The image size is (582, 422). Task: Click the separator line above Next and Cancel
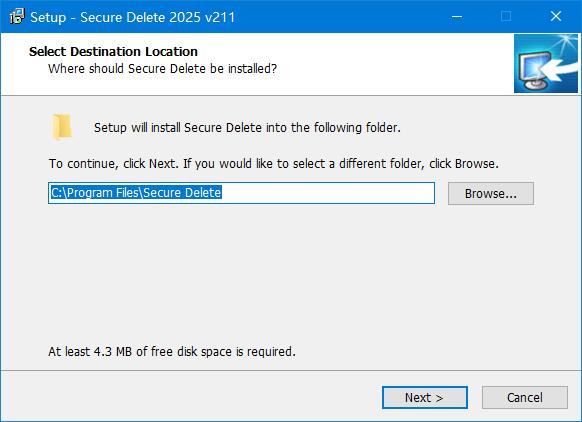click(x=291, y=370)
